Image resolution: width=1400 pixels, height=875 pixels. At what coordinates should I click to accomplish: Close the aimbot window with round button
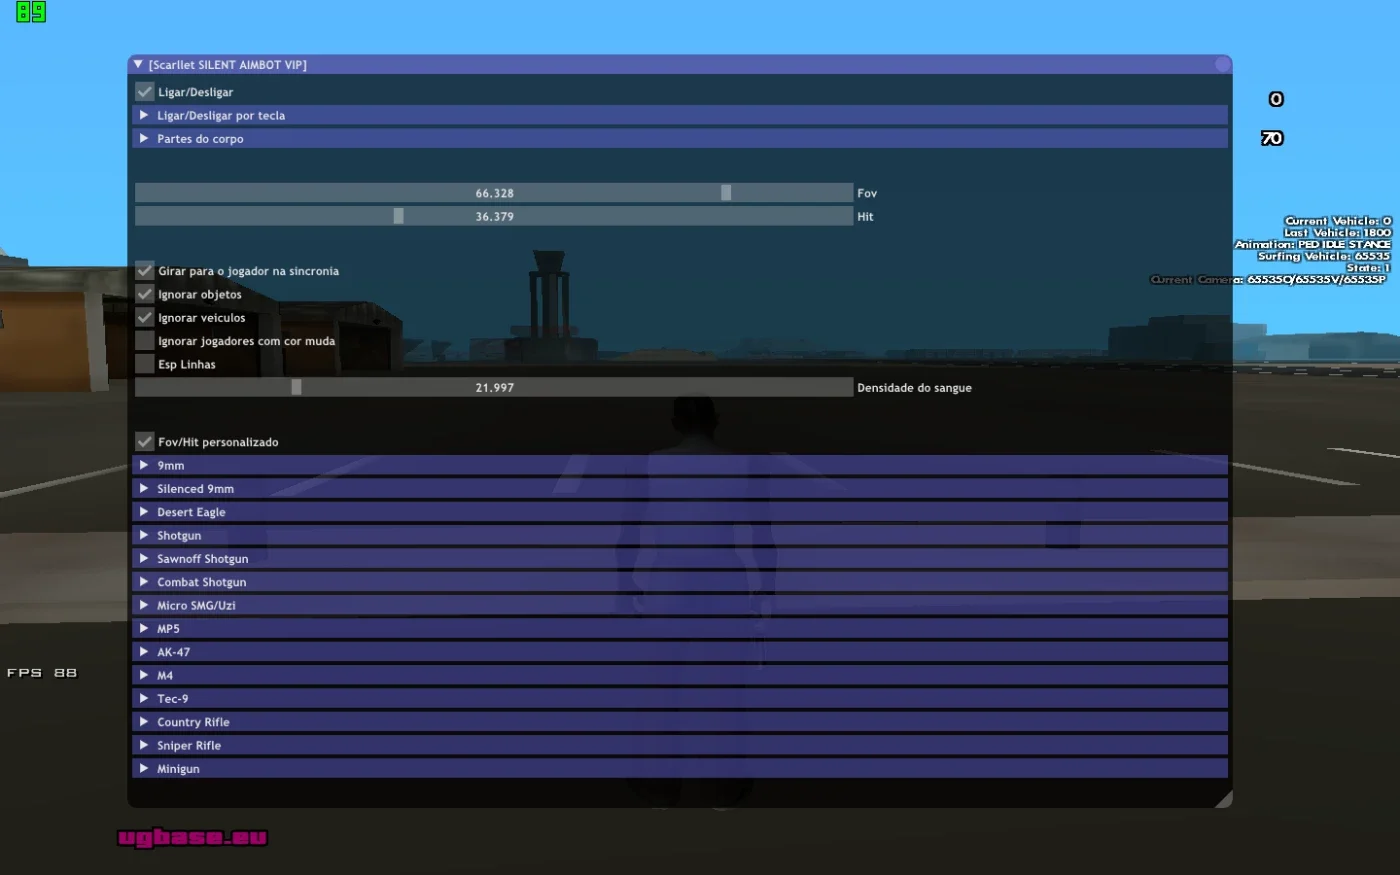click(1222, 64)
